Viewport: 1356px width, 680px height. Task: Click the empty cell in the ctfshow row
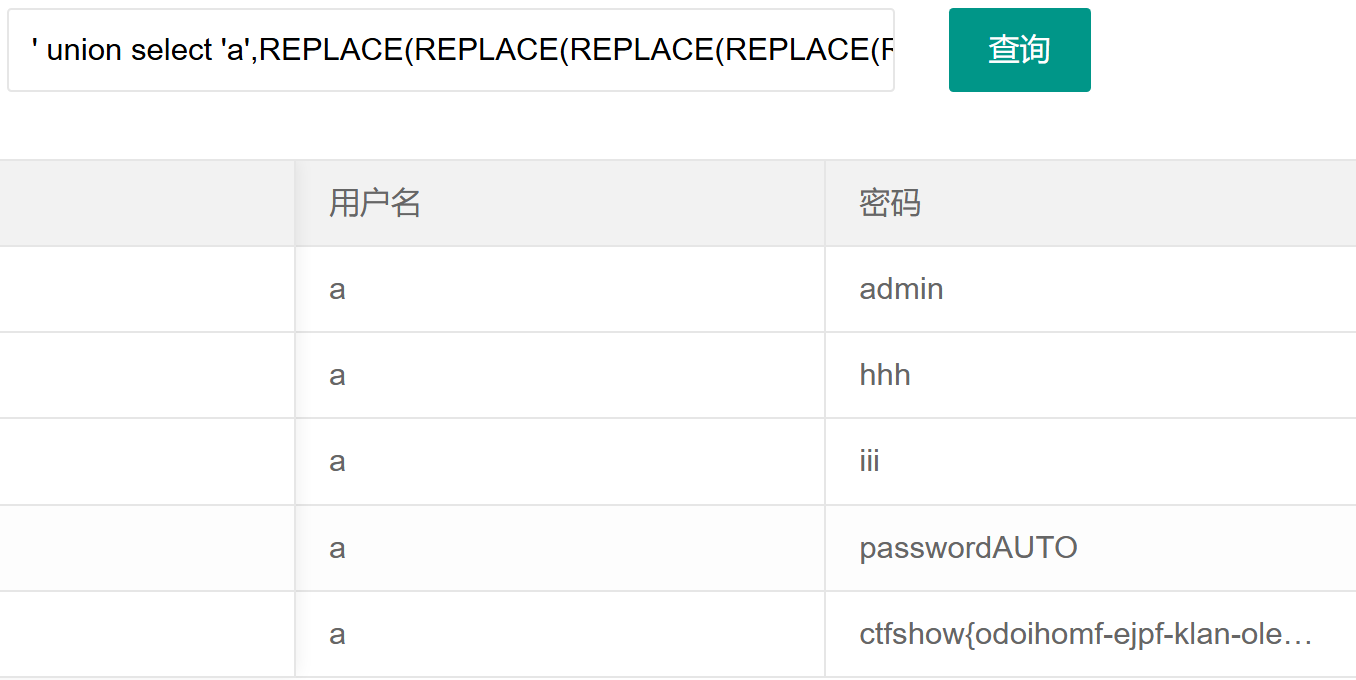147,634
